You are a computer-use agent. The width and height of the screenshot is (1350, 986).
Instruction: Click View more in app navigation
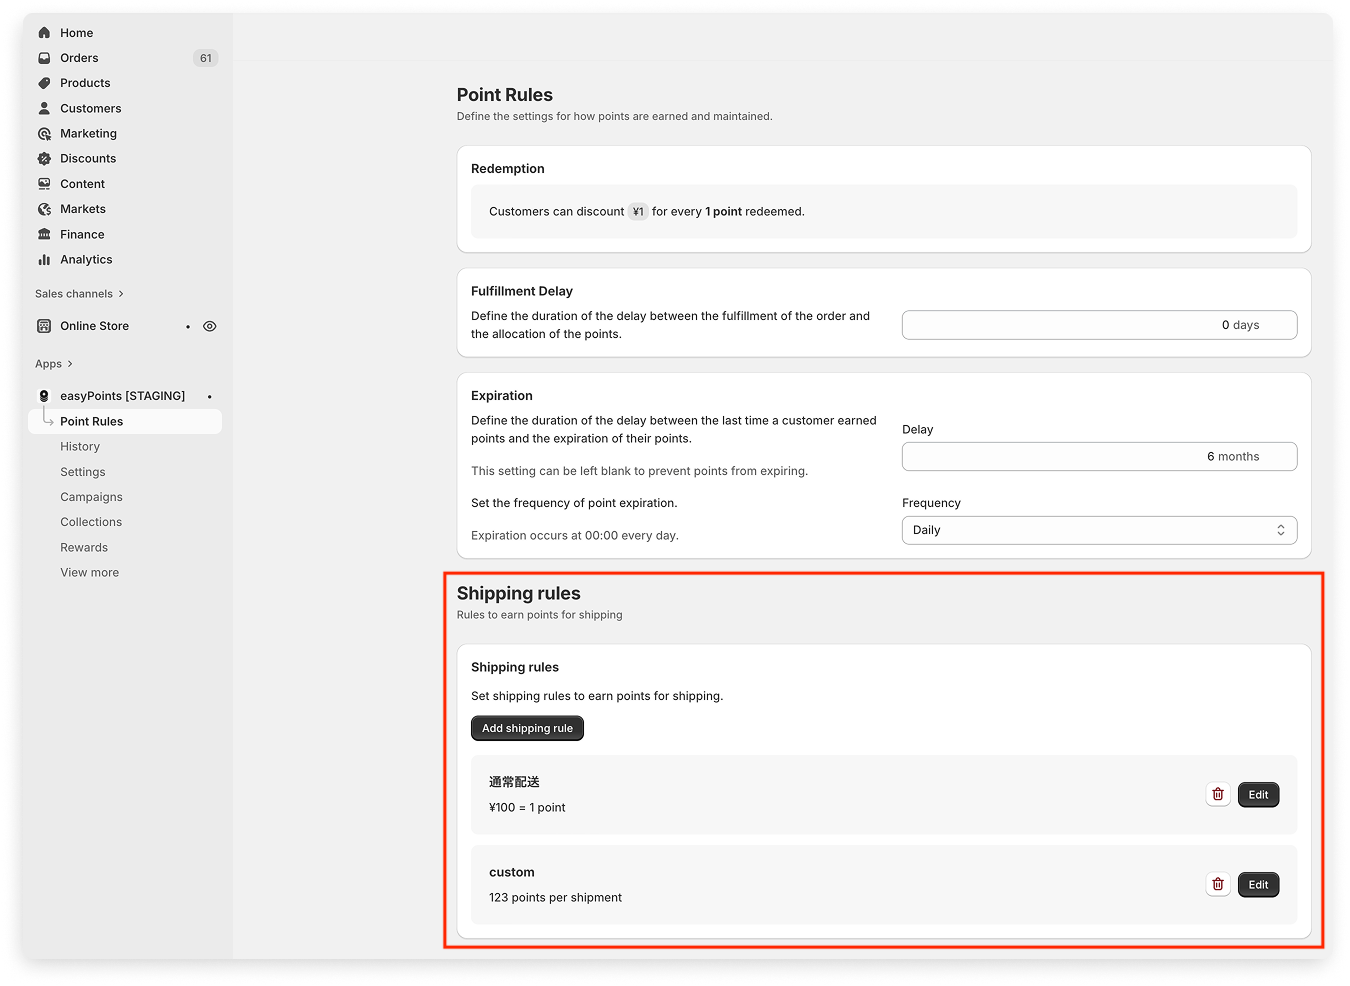click(x=89, y=573)
